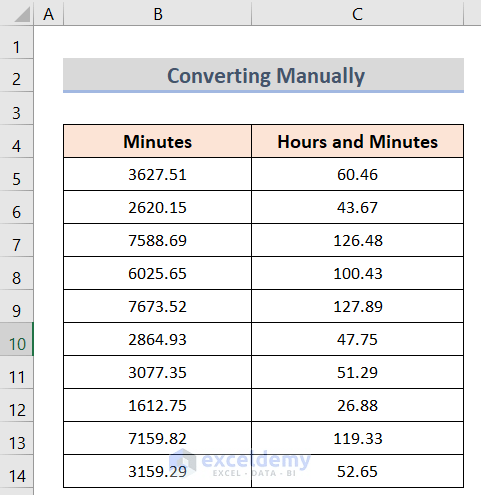This screenshot has width=481, height=495.
Task: Select cell with 52.65
Action: pyautogui.click(x=357, y=471)
